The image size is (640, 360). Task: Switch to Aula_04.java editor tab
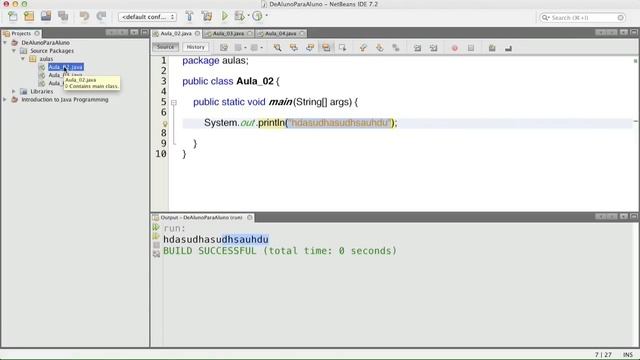(281, 33)
